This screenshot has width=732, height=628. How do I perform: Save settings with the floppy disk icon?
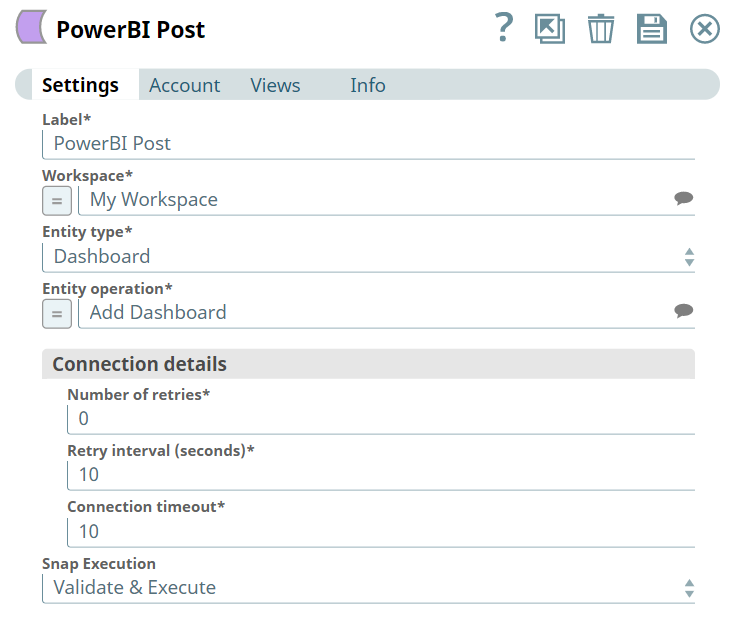[x=652, y=29]
